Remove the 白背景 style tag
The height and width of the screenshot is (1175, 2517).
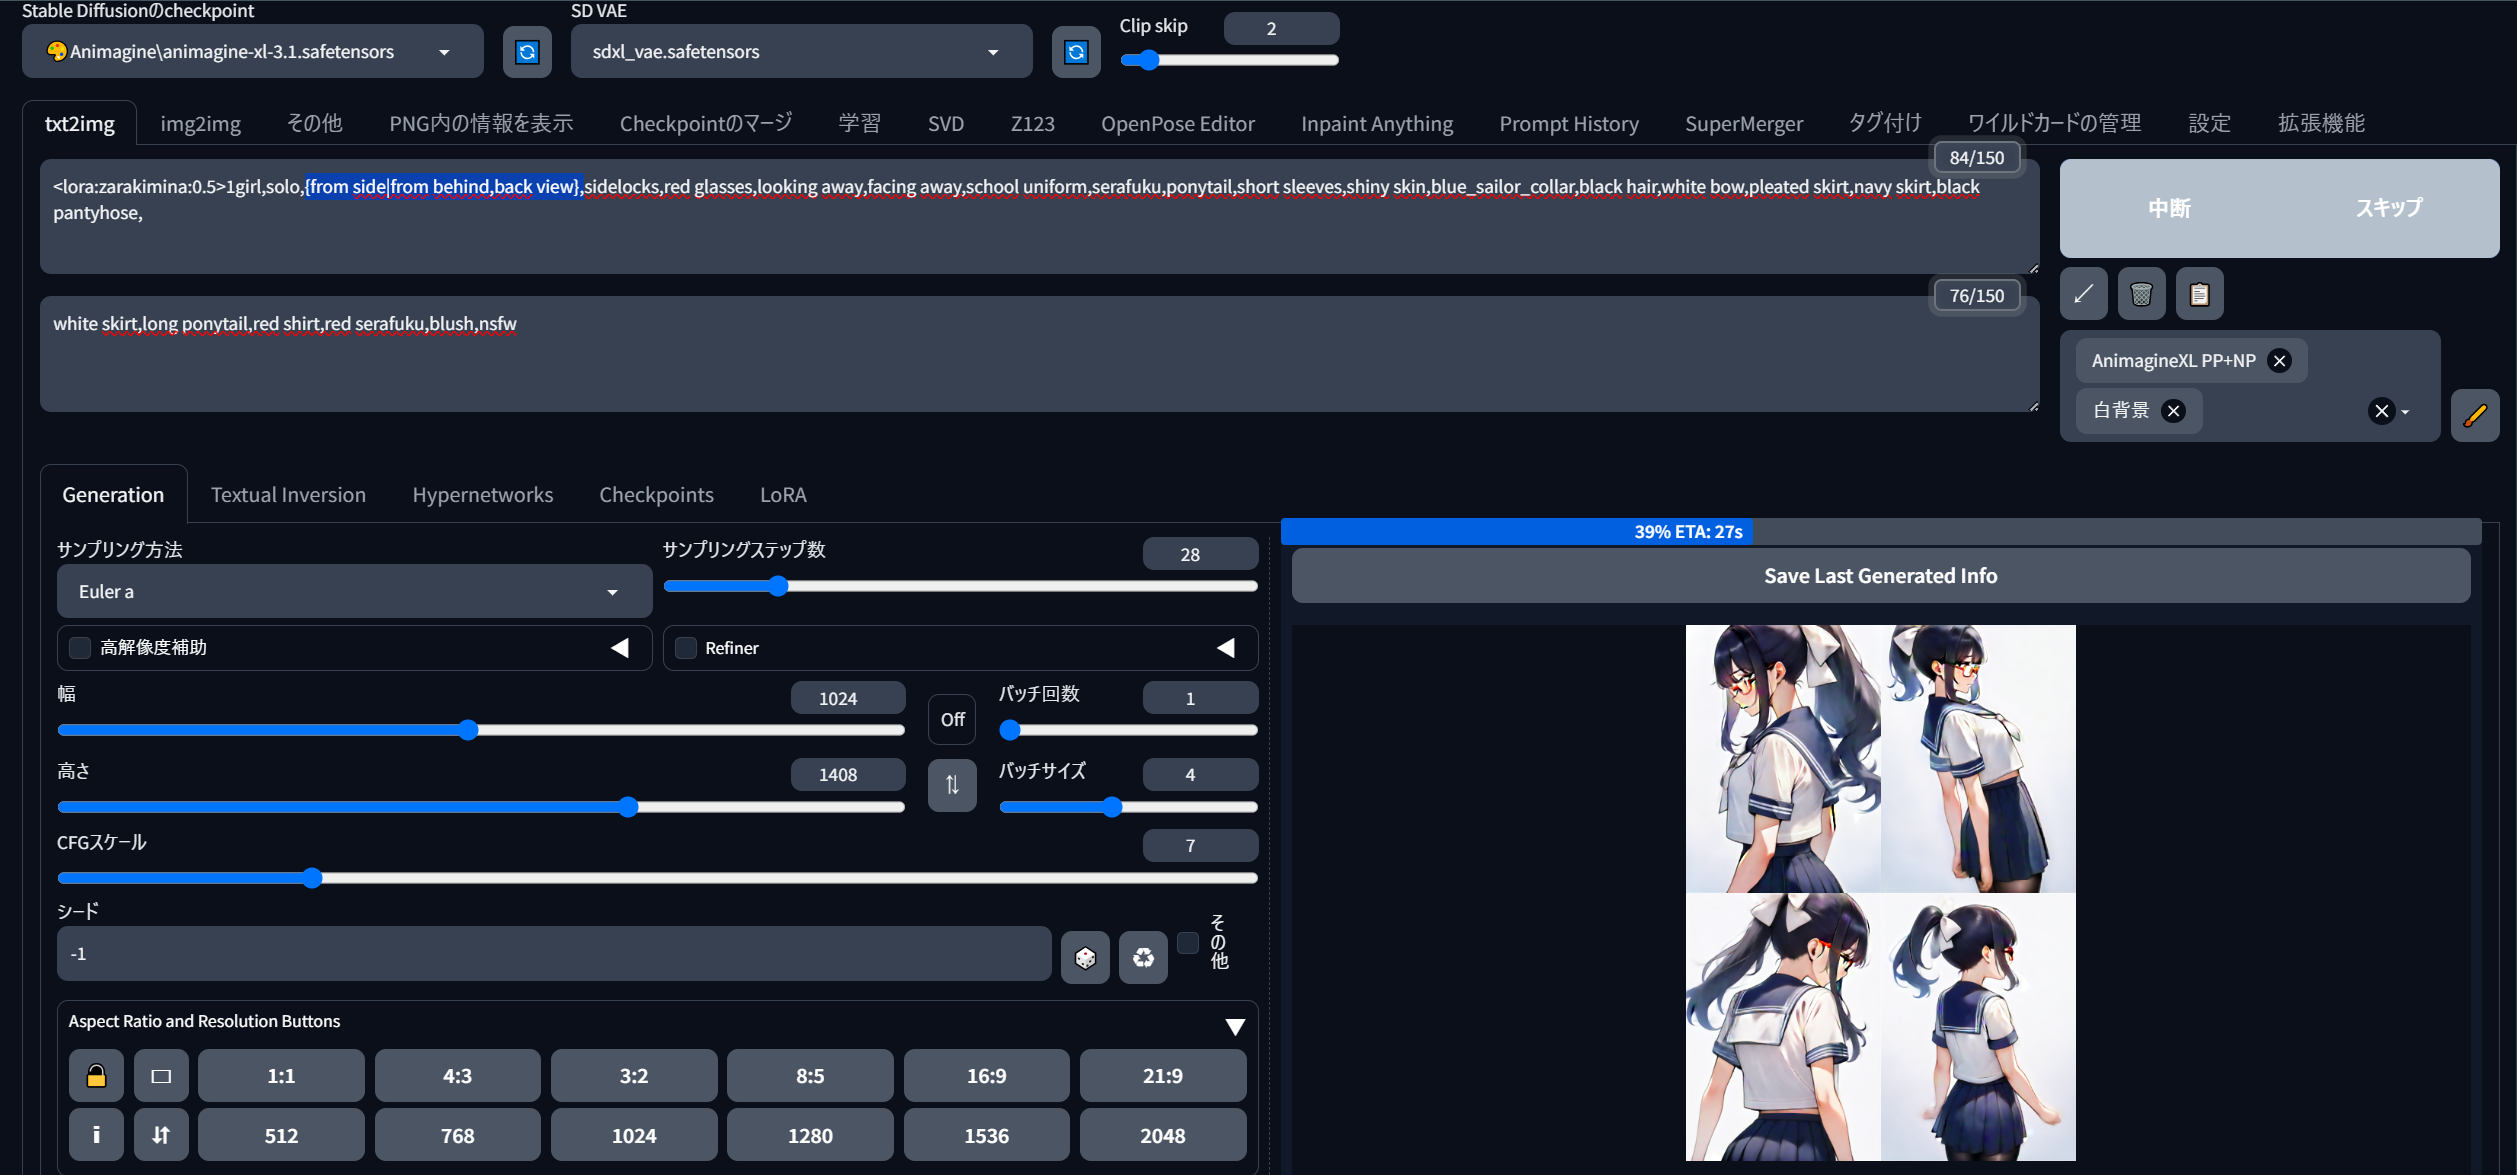pyautogui.click(x=2173, y=411)
